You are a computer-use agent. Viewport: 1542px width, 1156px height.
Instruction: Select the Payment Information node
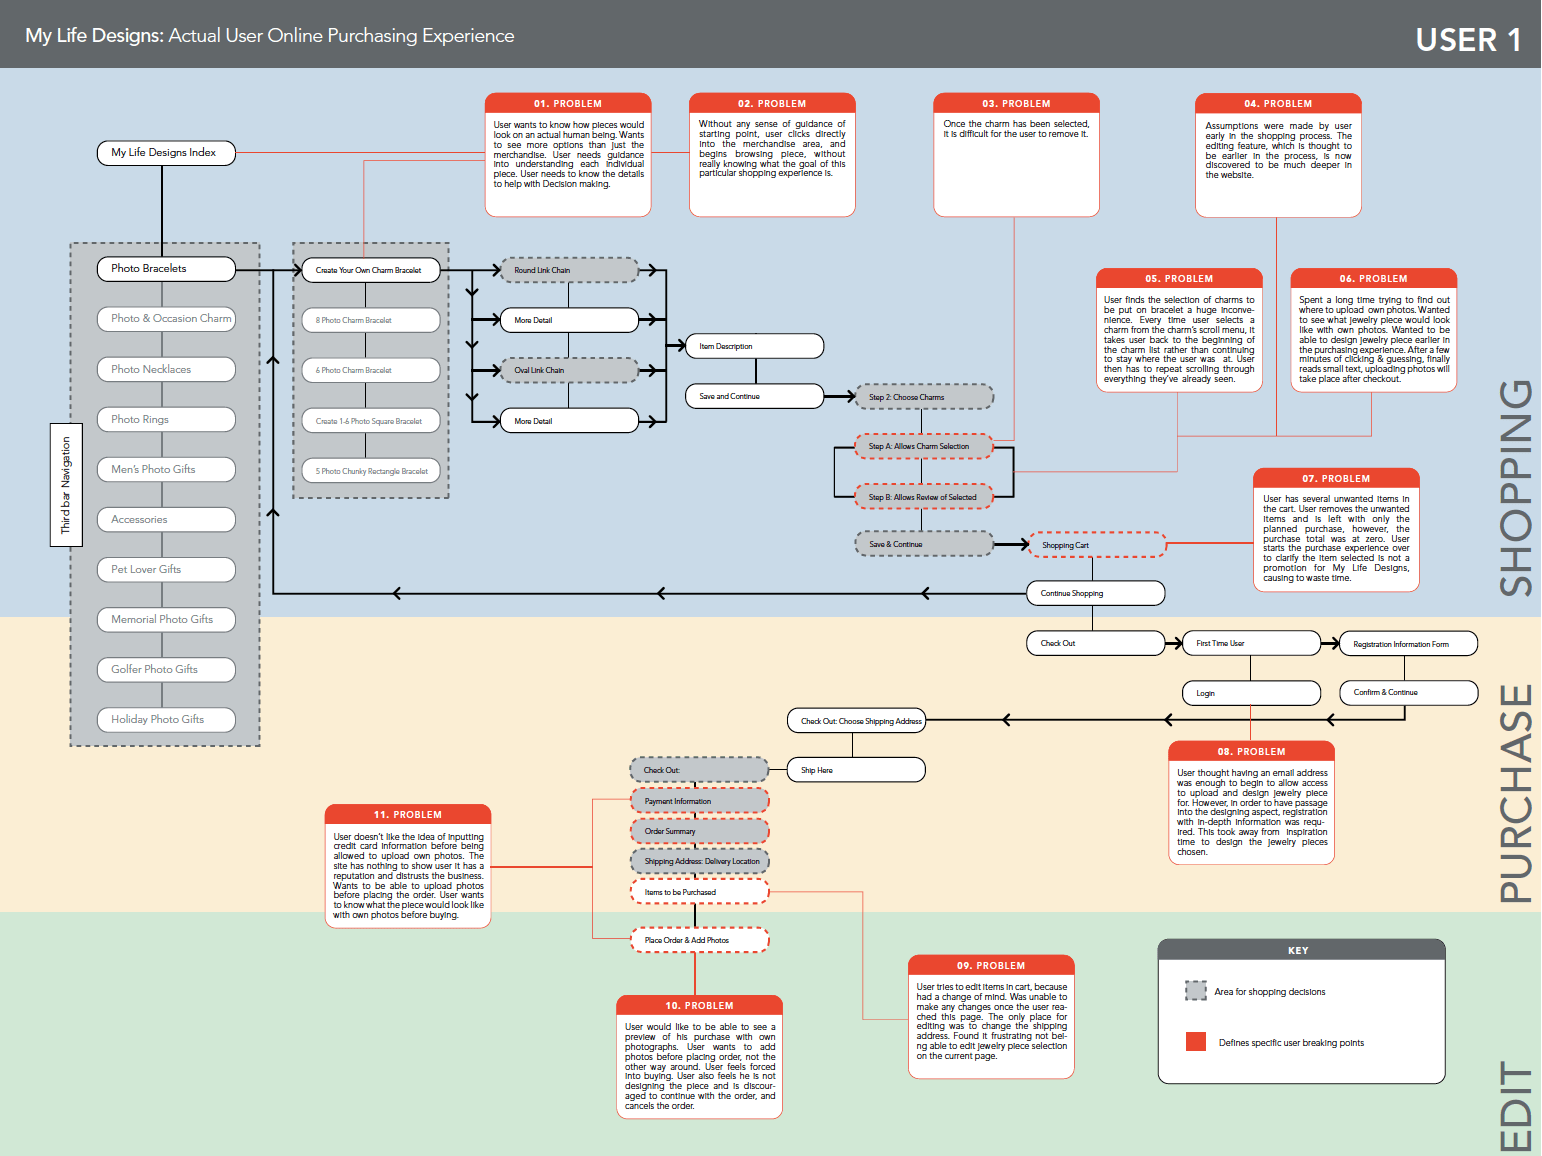(x=700, y=801)
